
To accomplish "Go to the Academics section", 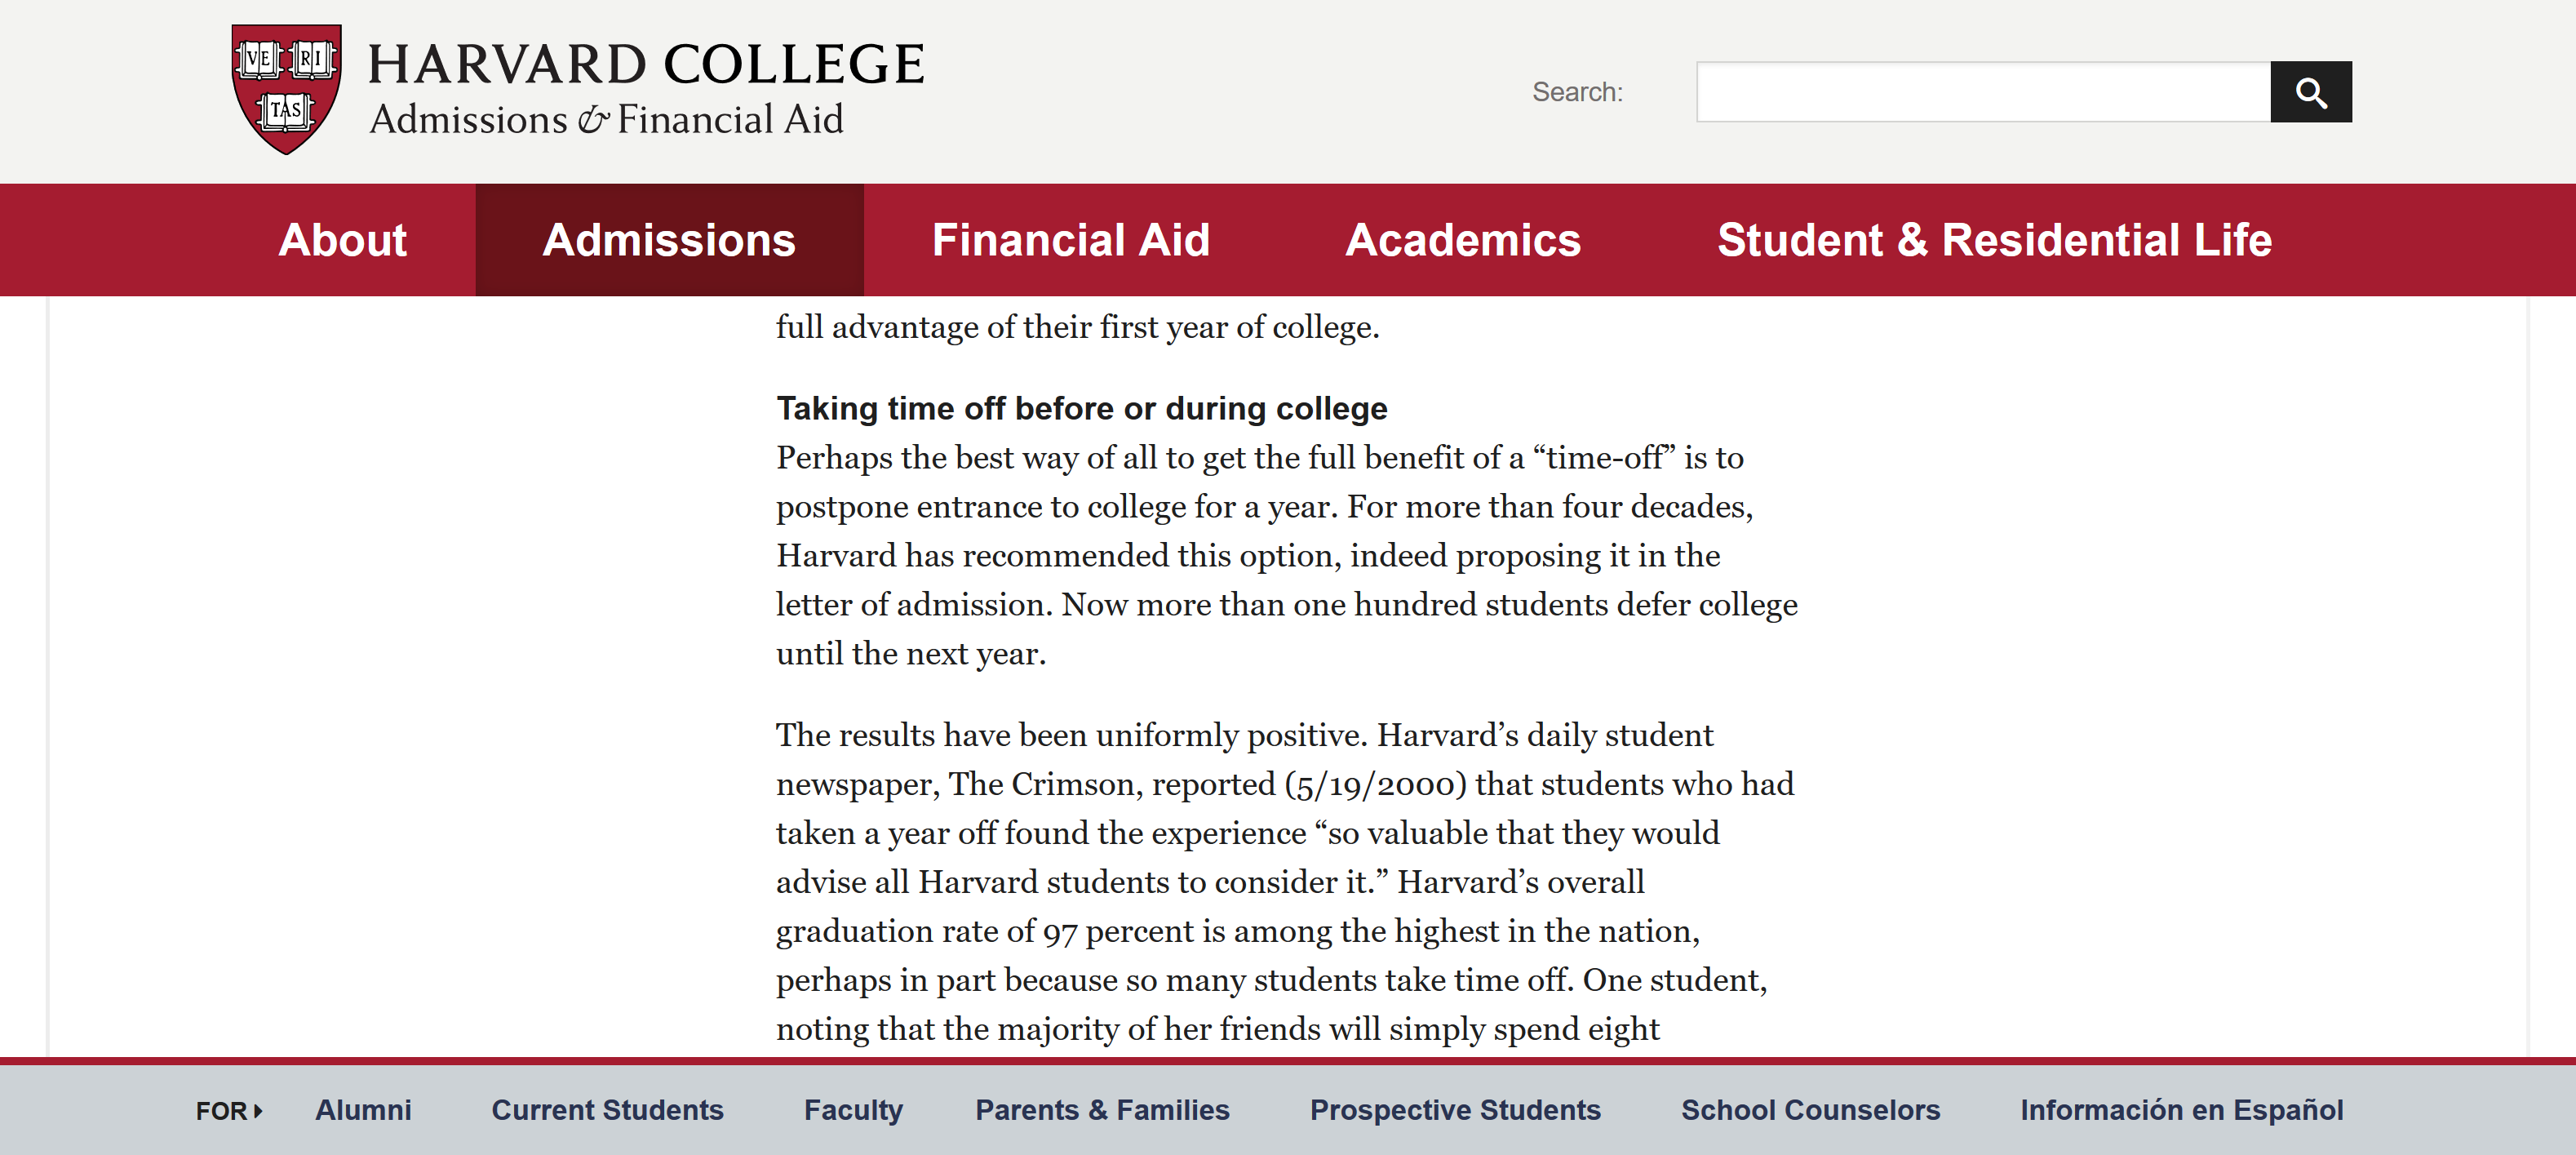I will click(x=1463, y=240).
